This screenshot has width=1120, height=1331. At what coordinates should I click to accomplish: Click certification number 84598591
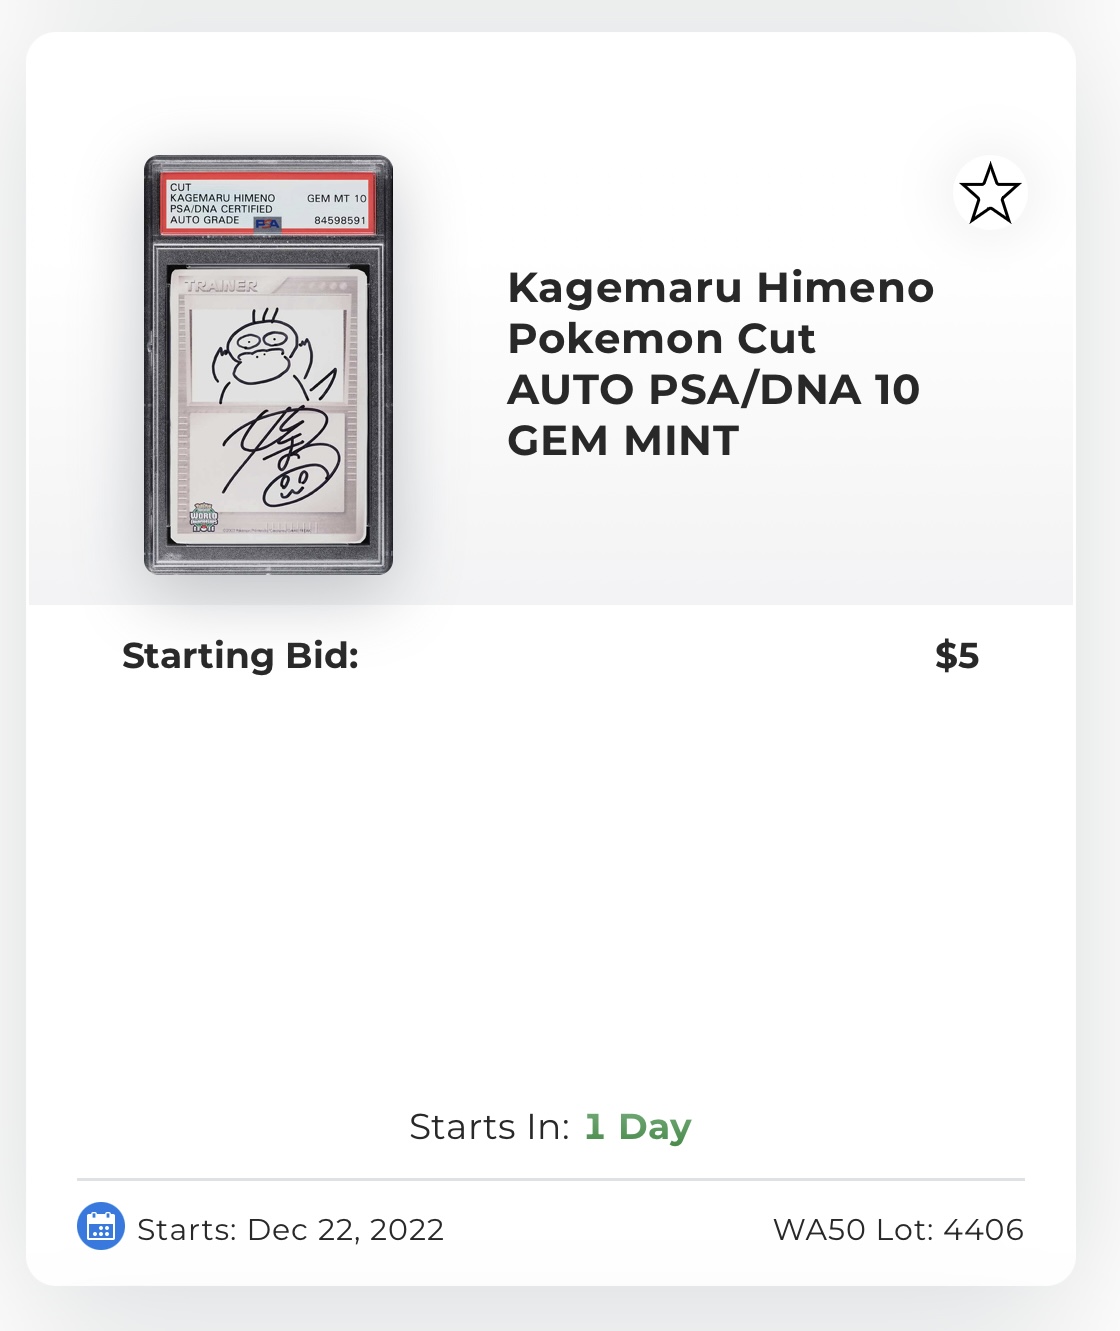point(340,220)
